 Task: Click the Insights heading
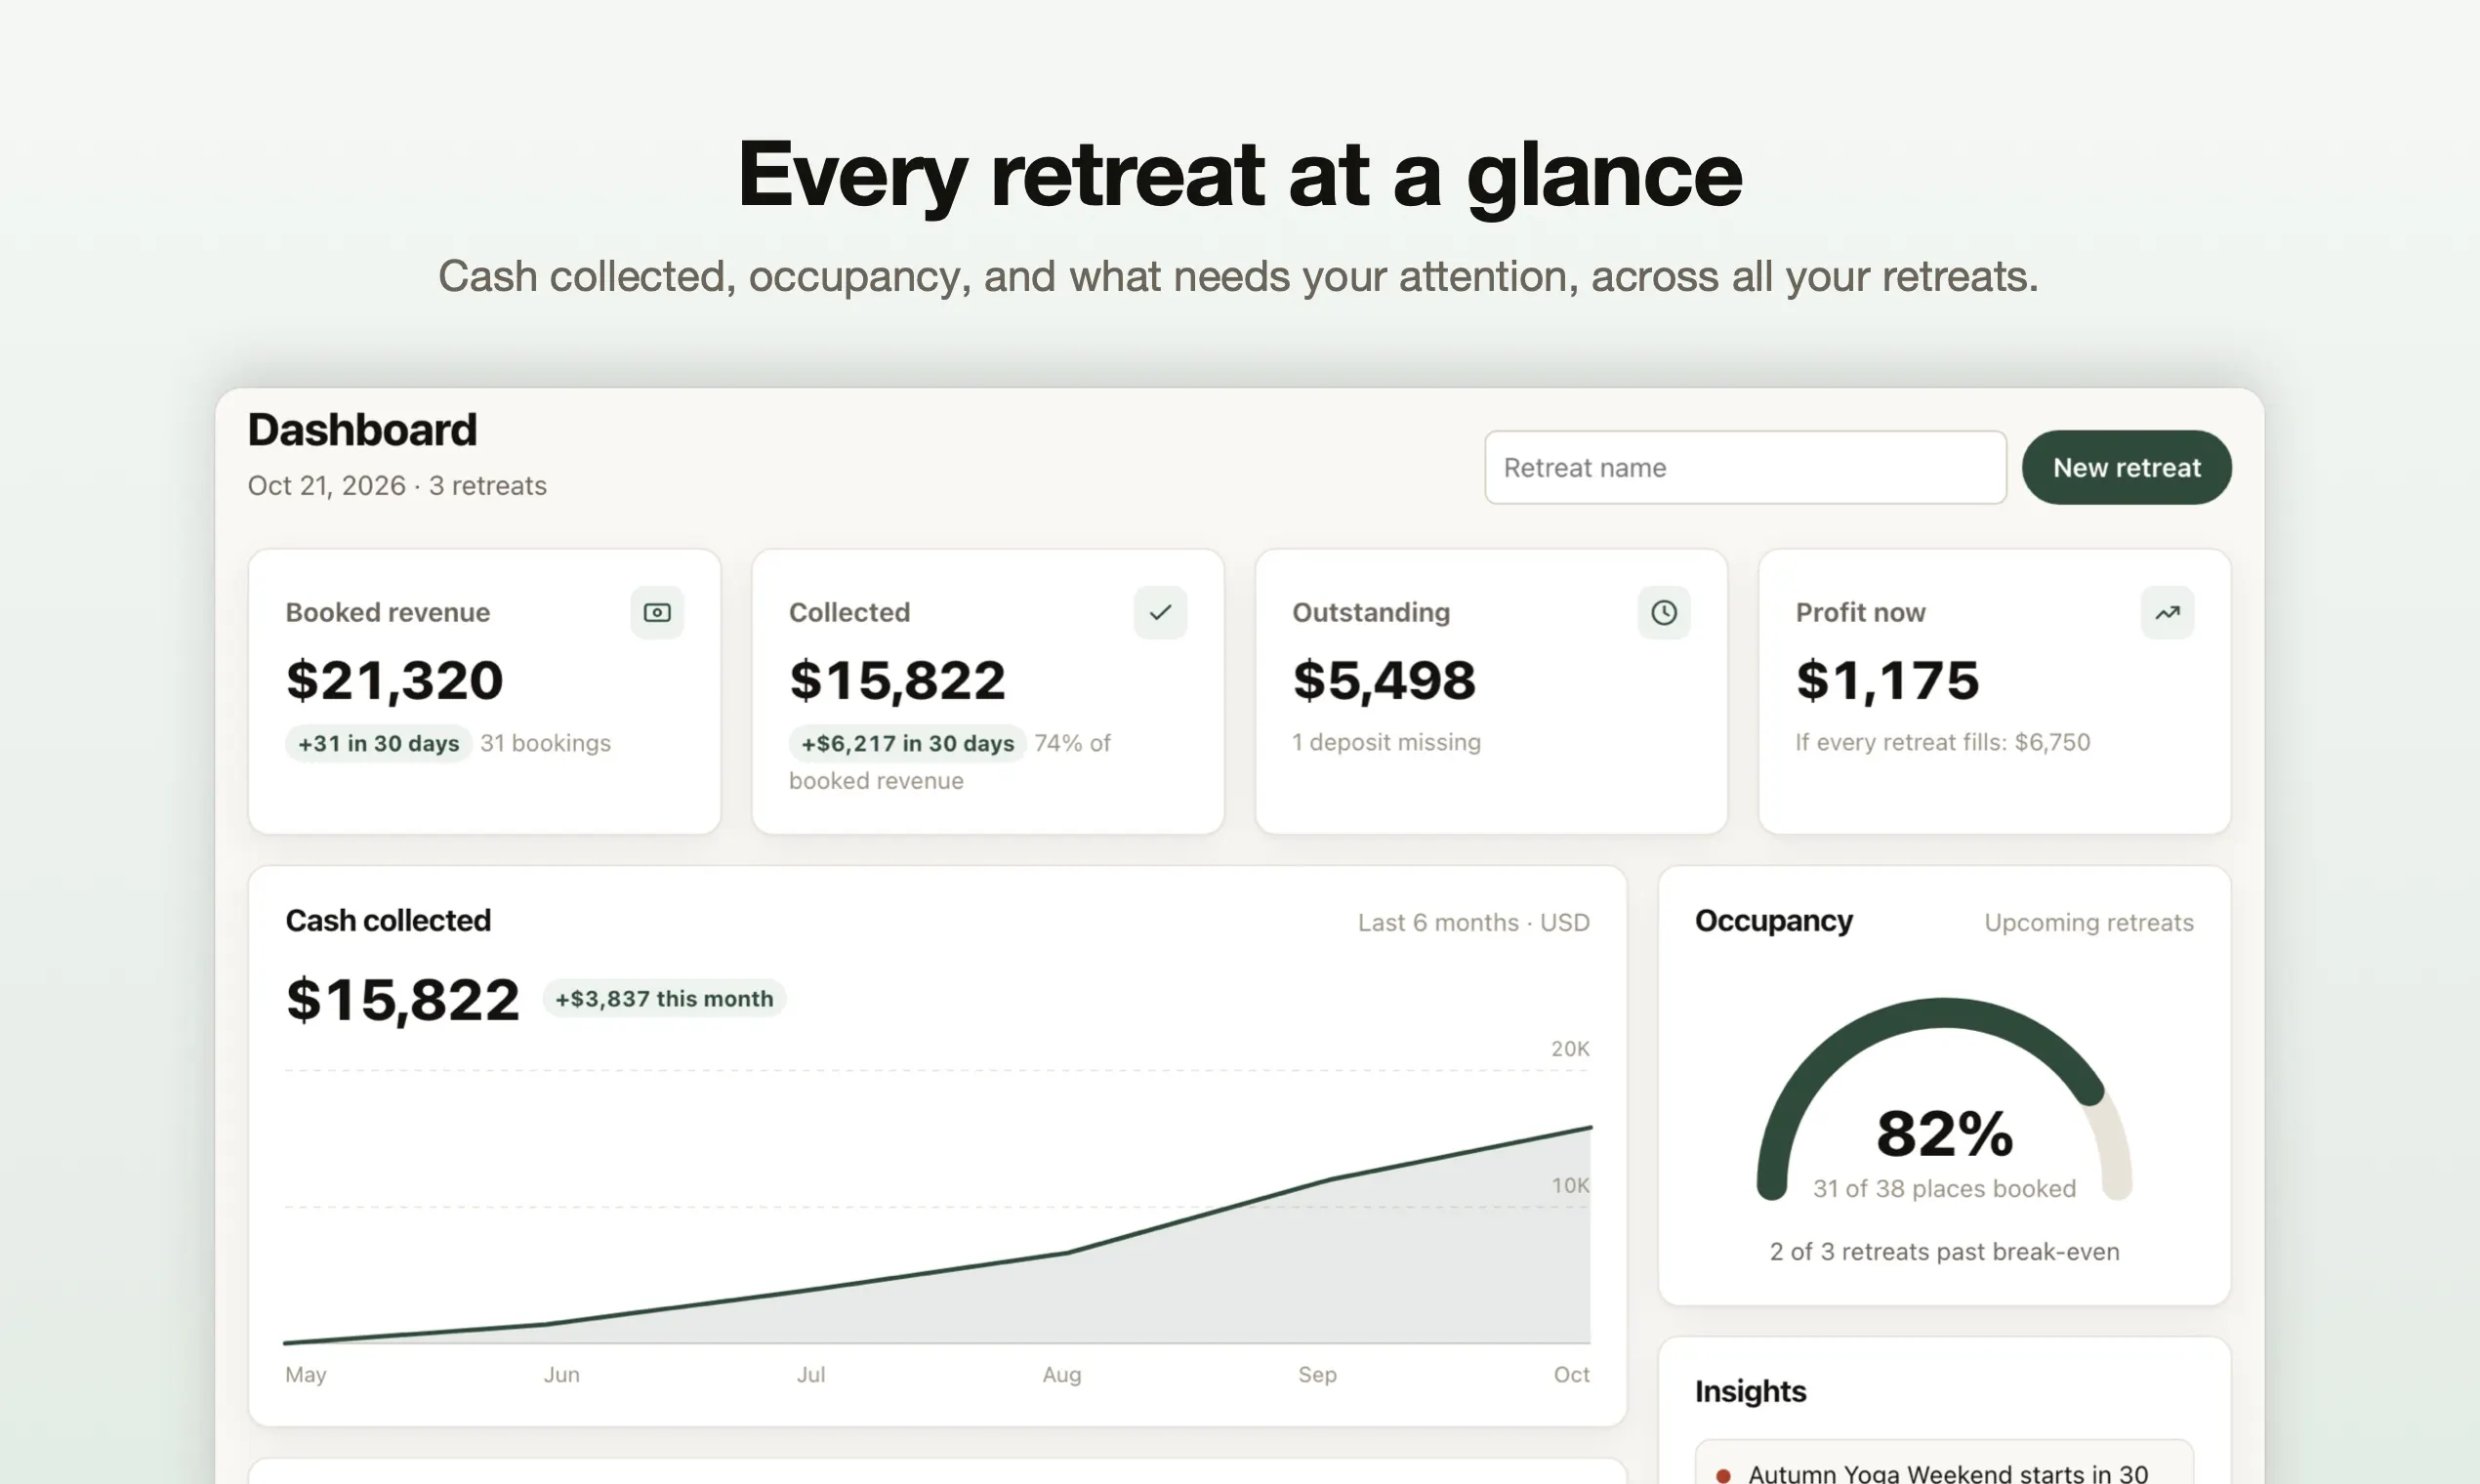pos(1750,1391)
